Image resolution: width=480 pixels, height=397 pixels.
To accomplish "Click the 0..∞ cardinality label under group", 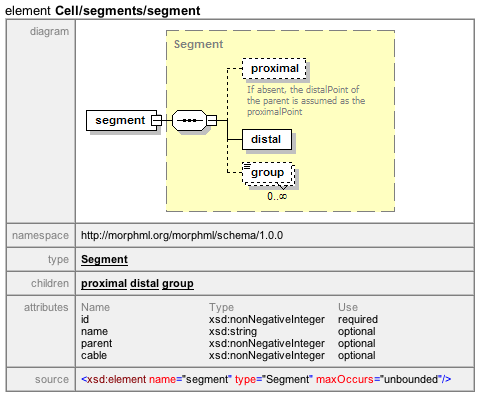I will pos(277,196).
